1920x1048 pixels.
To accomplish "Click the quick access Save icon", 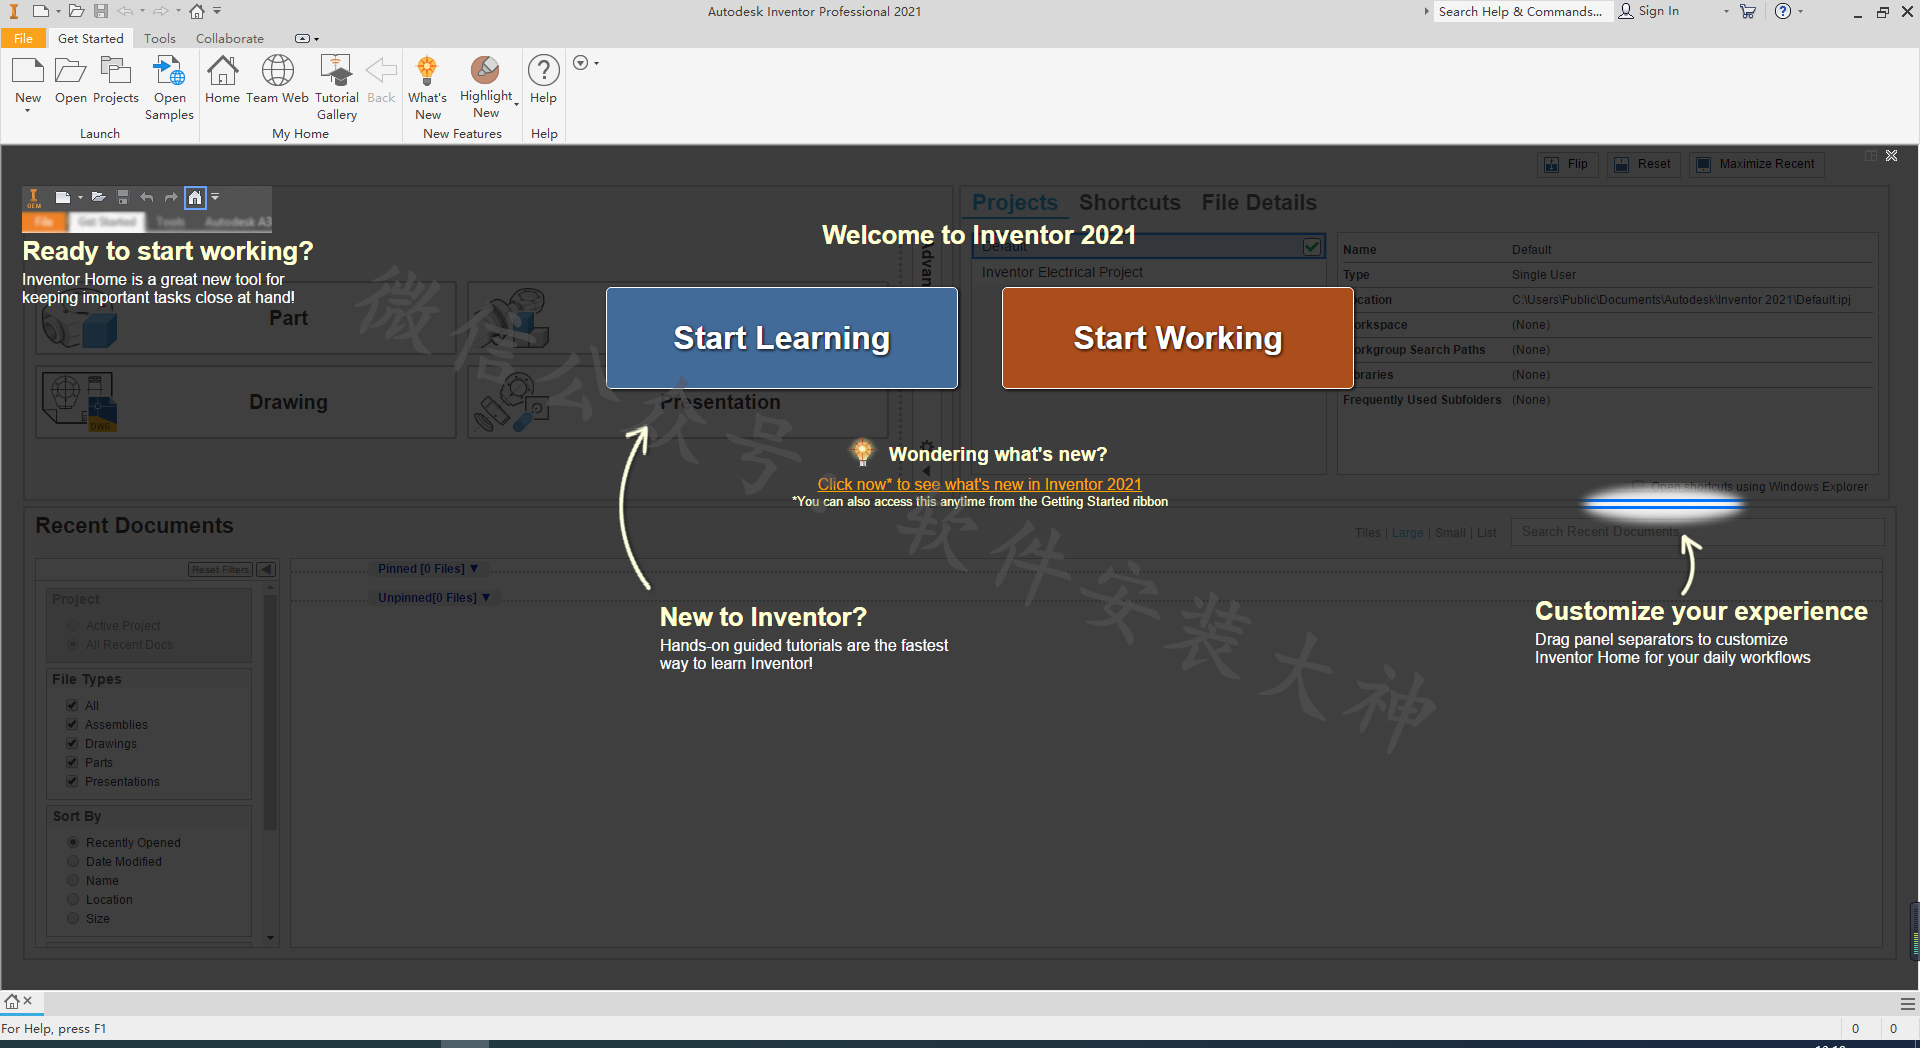I will pyautogui.click(x=101, y=11).
